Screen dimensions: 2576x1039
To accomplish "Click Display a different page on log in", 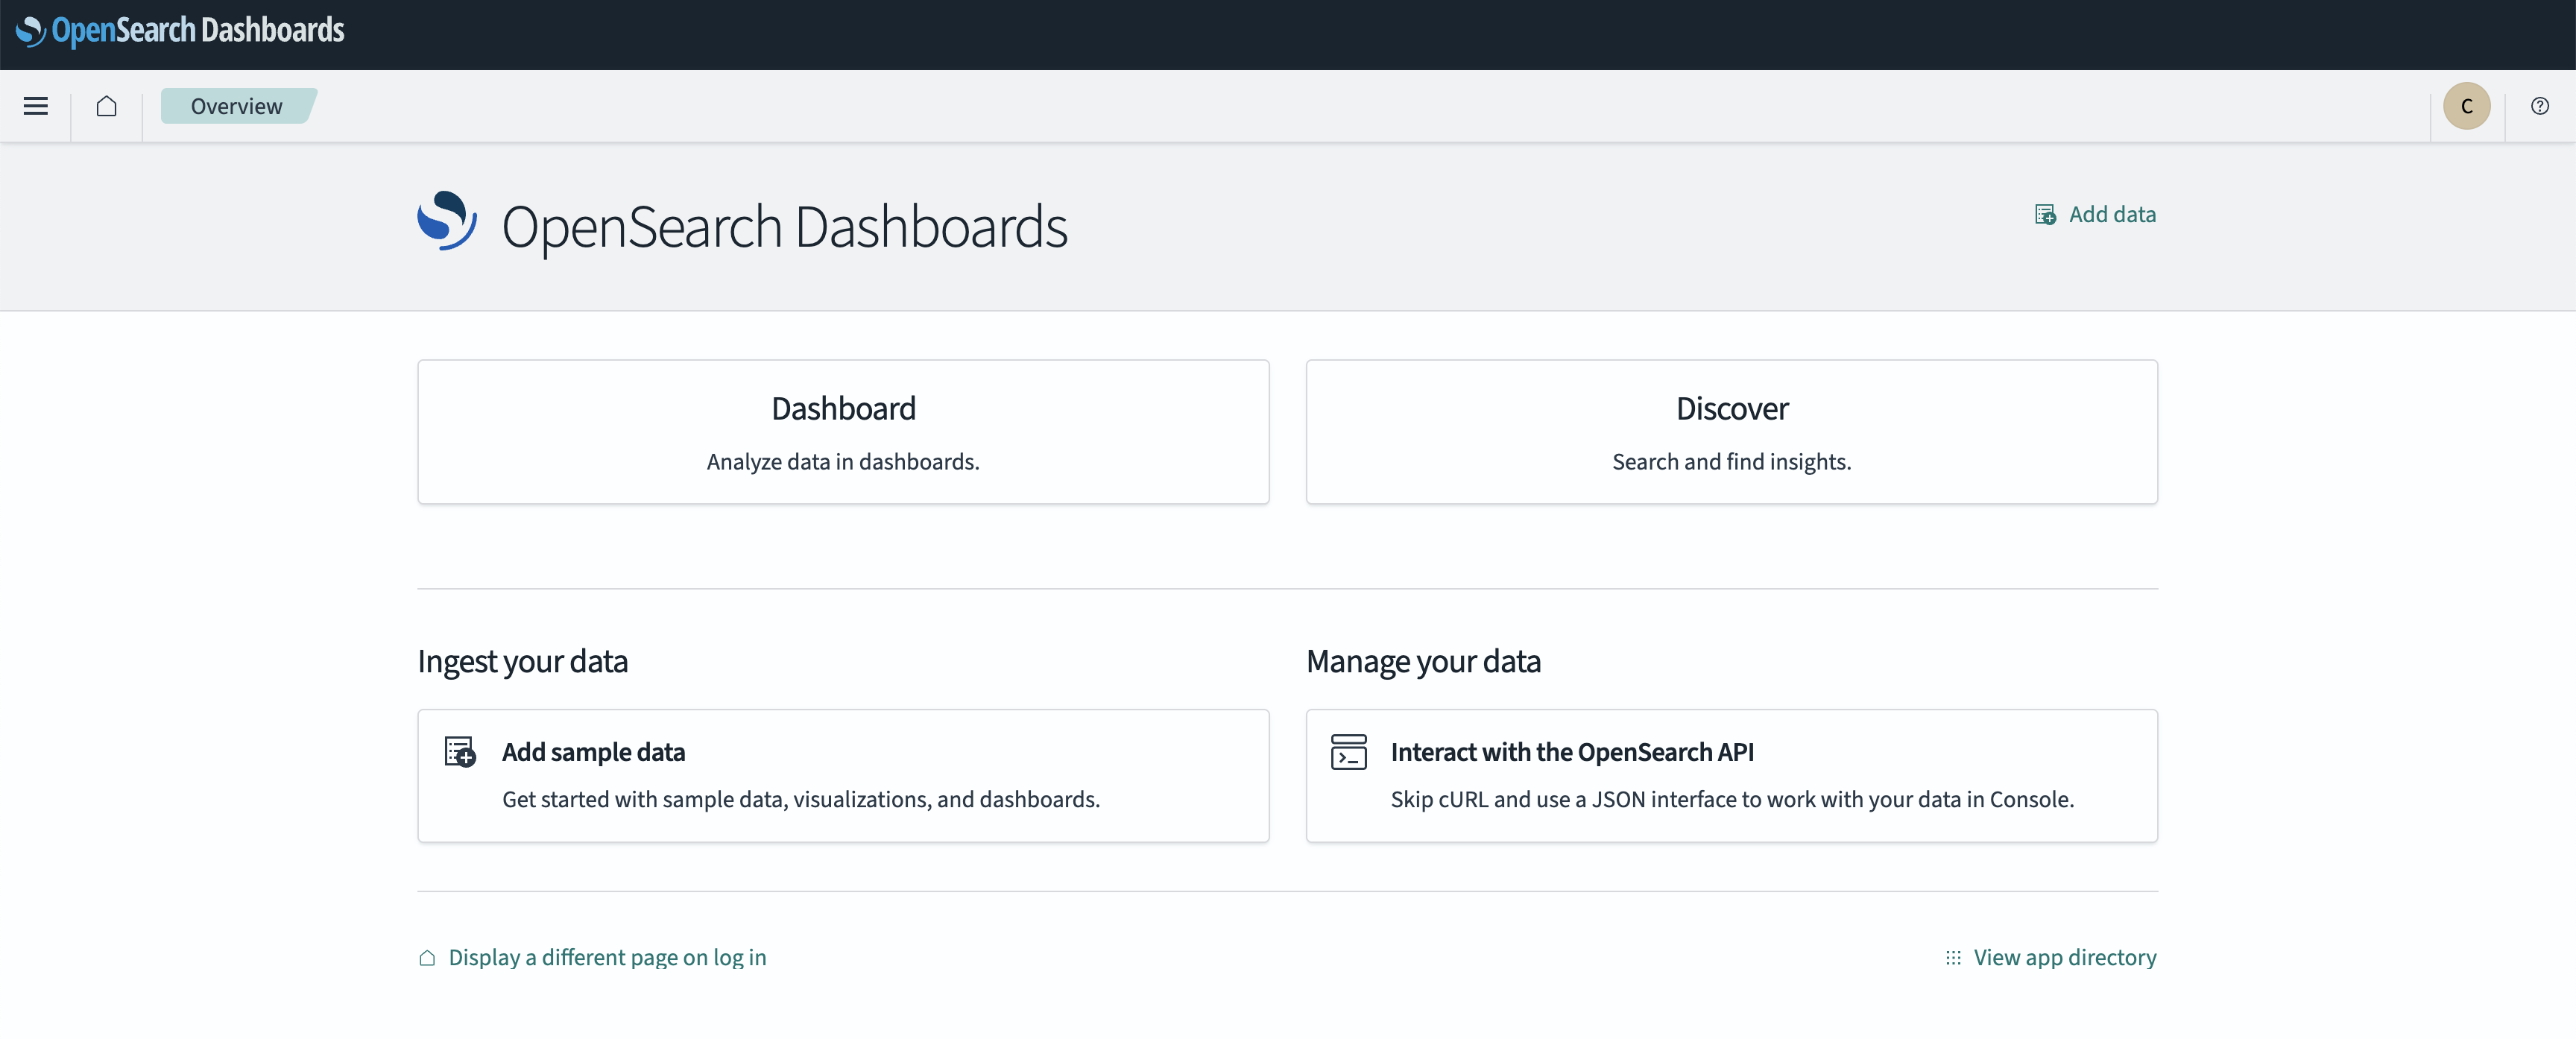I will [607, 958].
